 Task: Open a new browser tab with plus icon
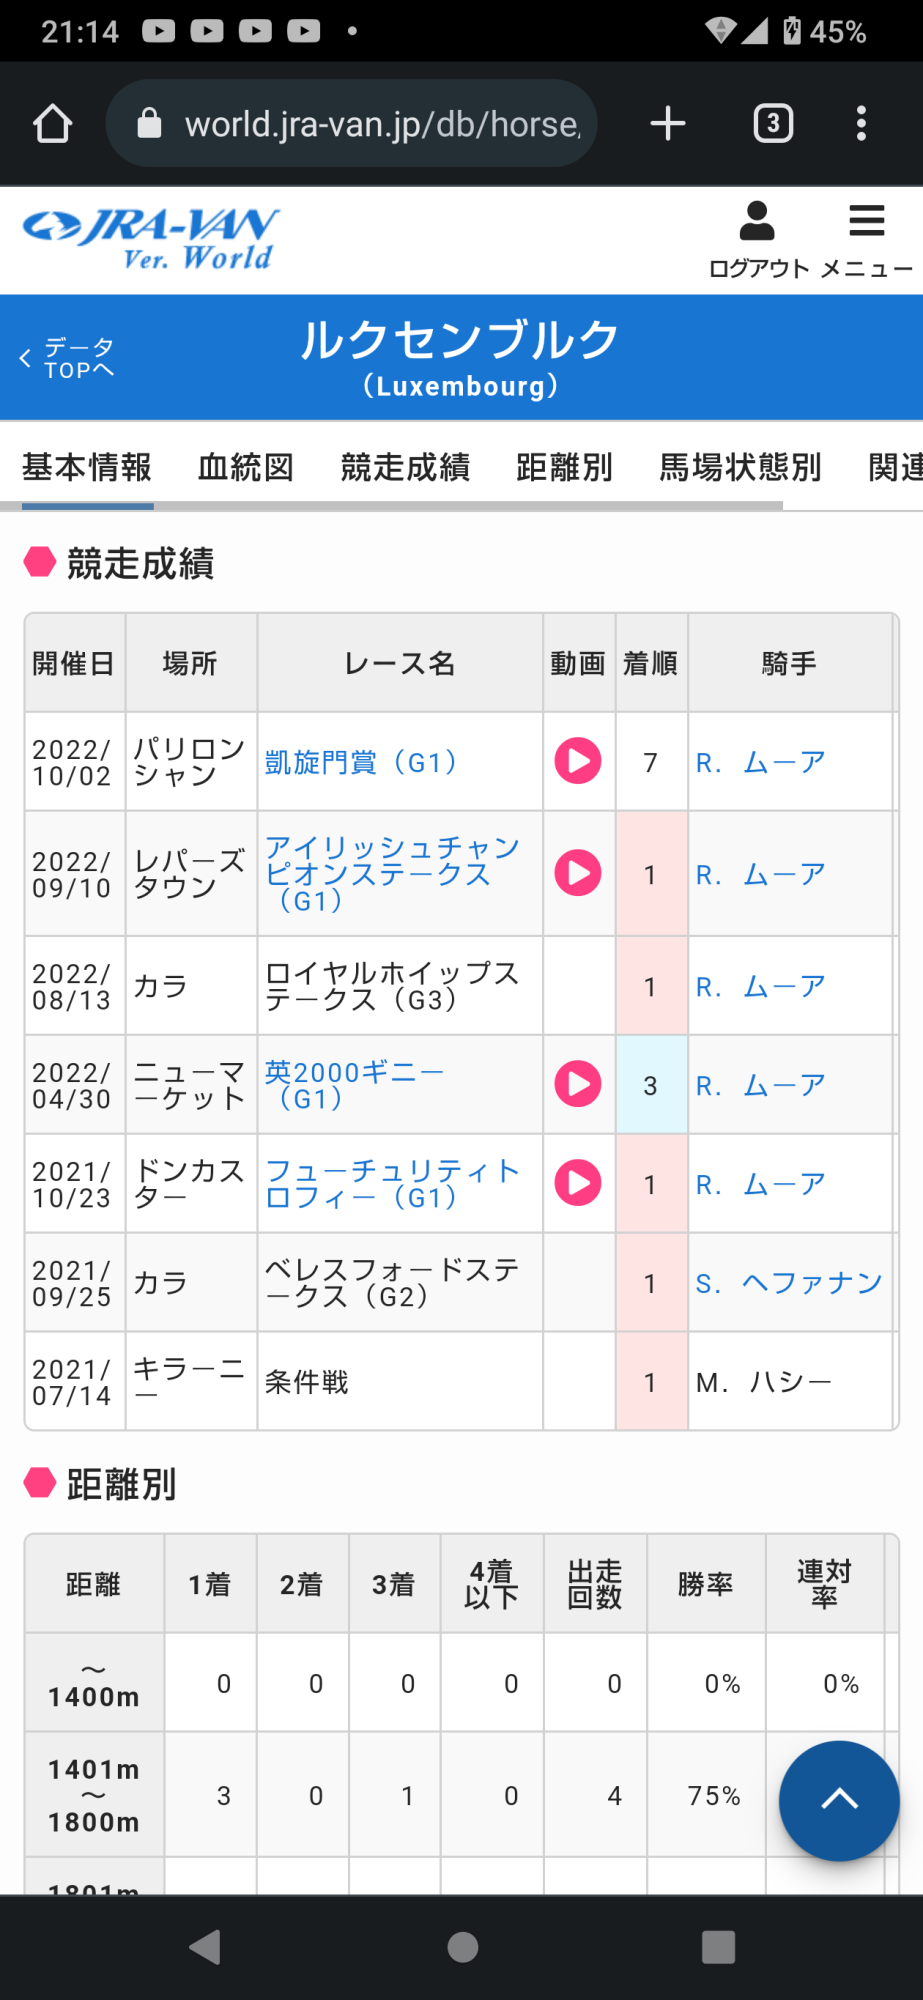[667, 124]
